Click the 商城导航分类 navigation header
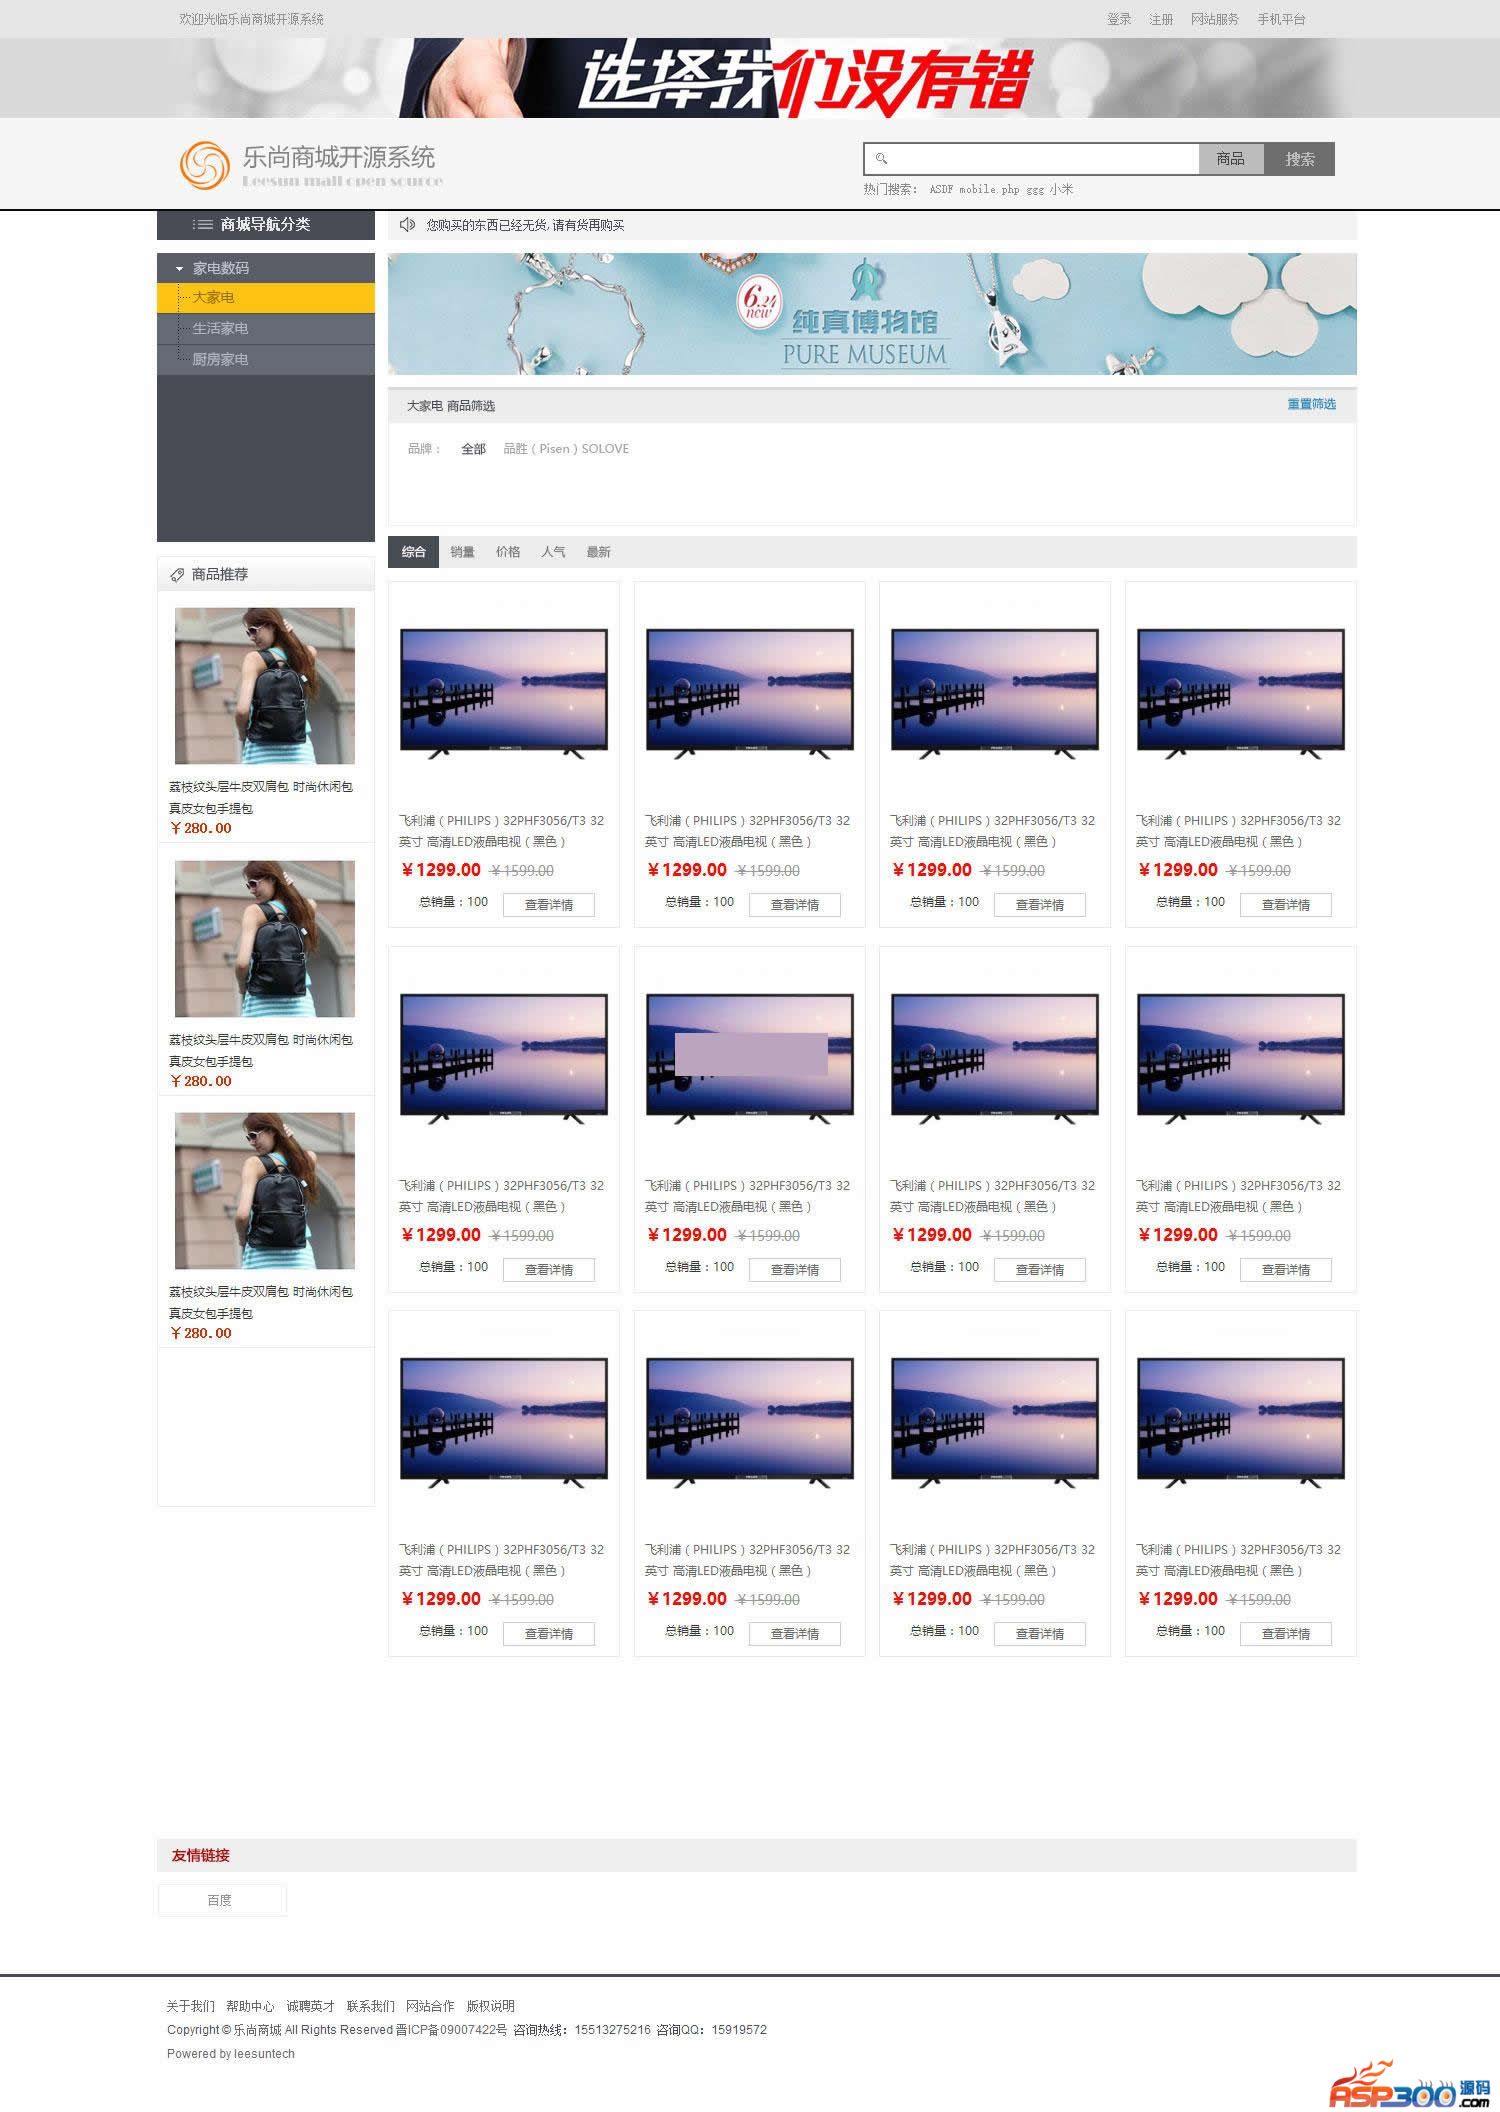The width and height of the screenshot is (1500, 2112). [x=266, y=225]
